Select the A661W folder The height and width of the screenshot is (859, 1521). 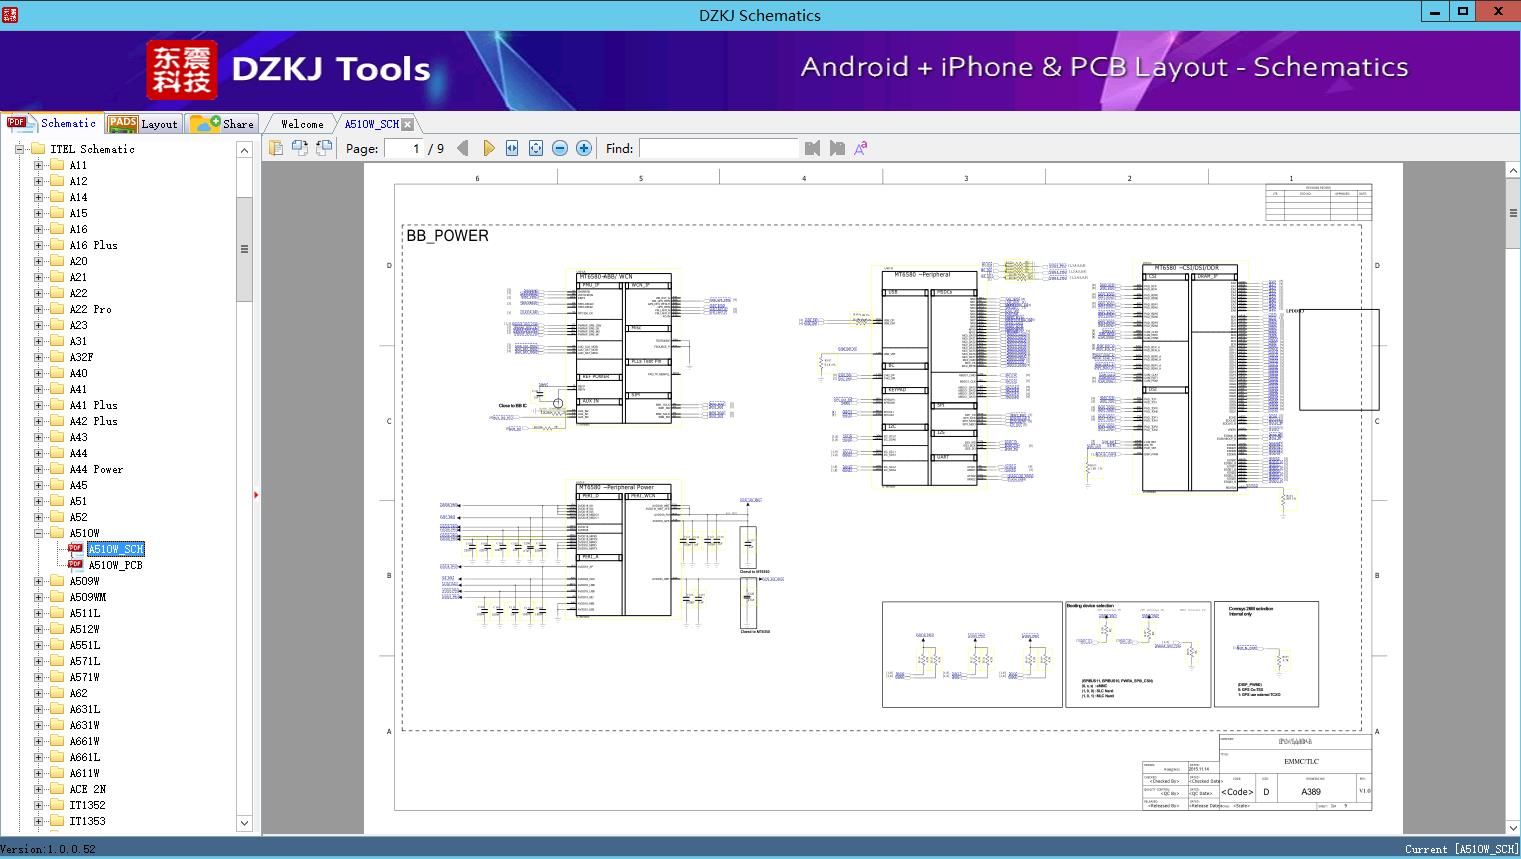coord(84,741)
